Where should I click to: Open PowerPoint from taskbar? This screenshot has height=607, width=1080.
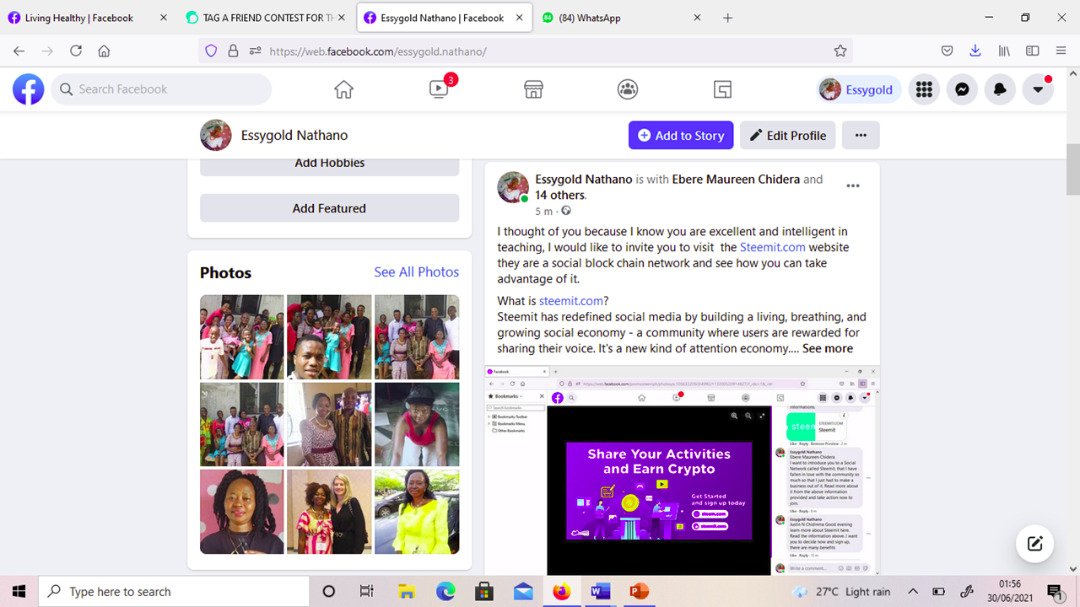(639, 591)
